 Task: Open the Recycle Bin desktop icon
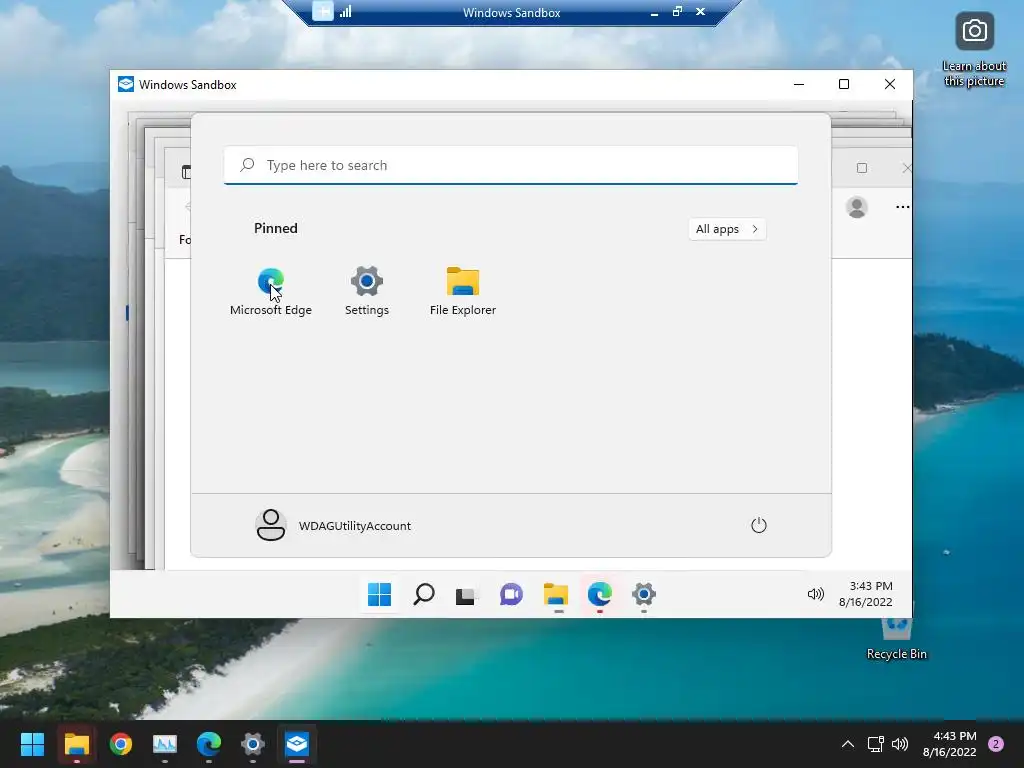tap(897, 637)
